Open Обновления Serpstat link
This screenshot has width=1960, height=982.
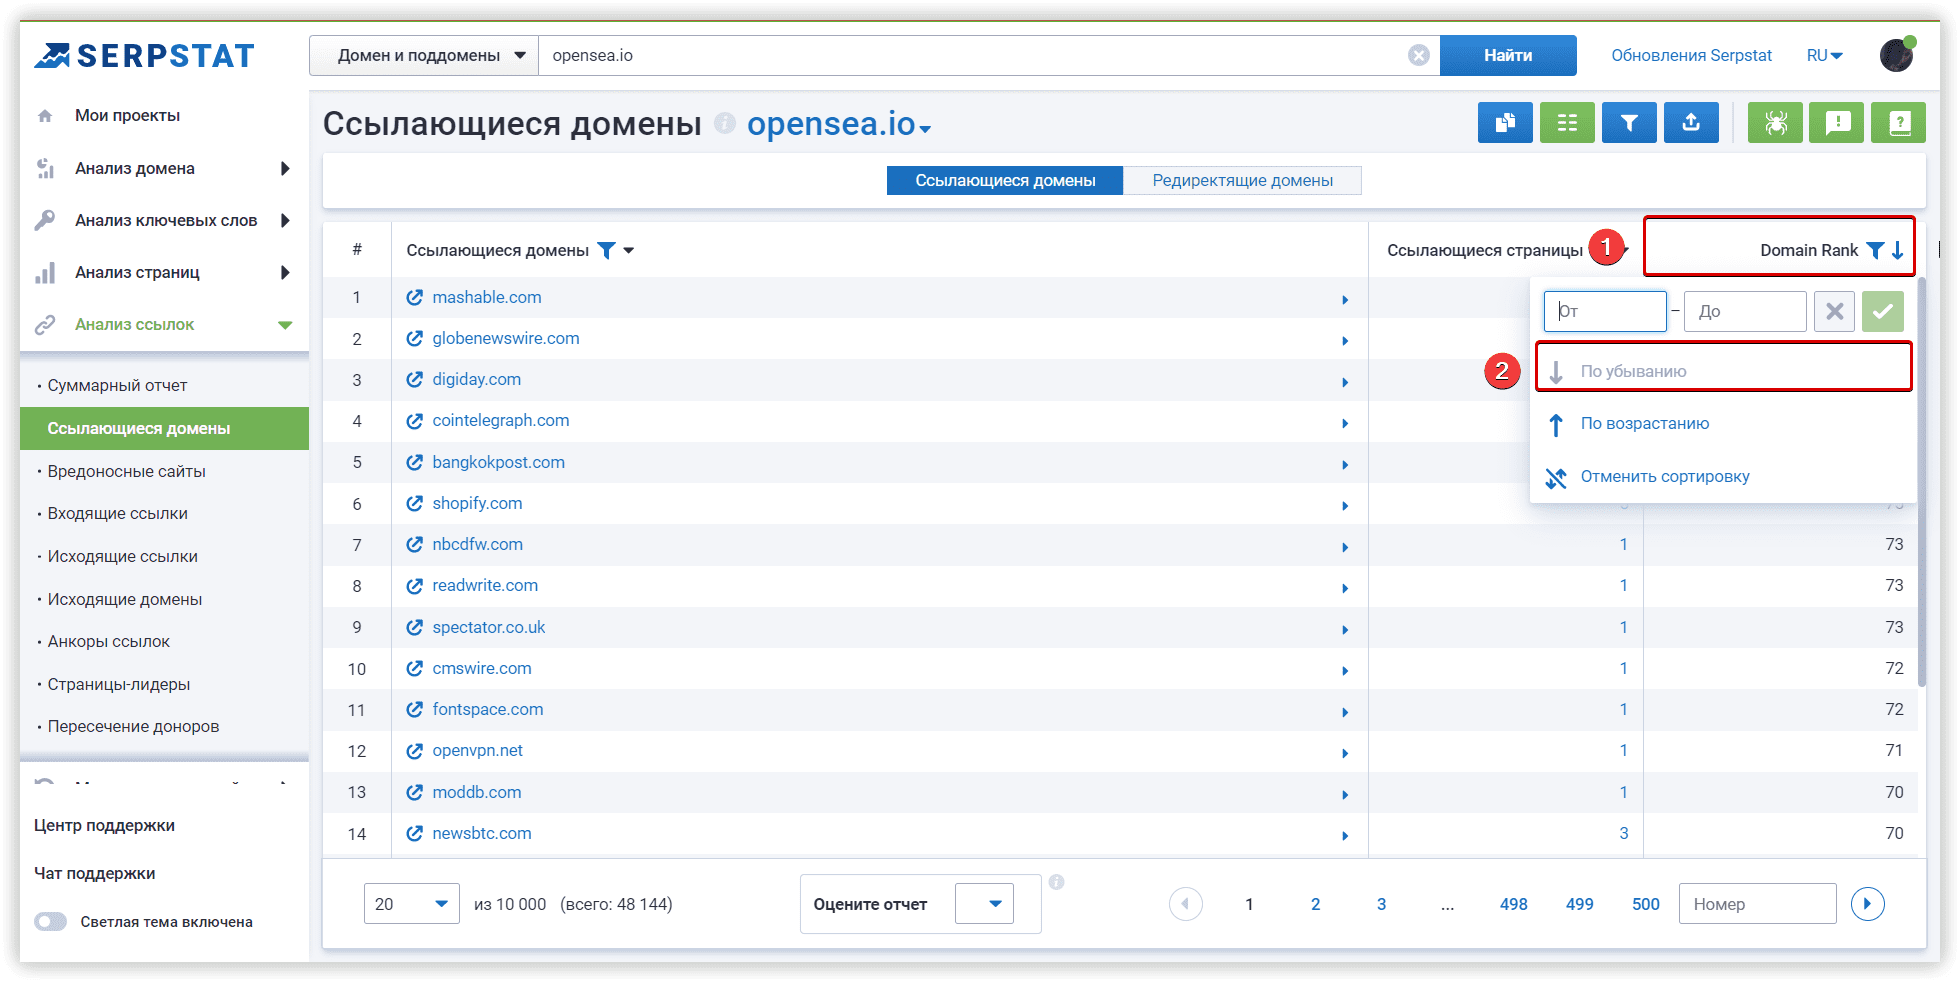coord(1691,55)
